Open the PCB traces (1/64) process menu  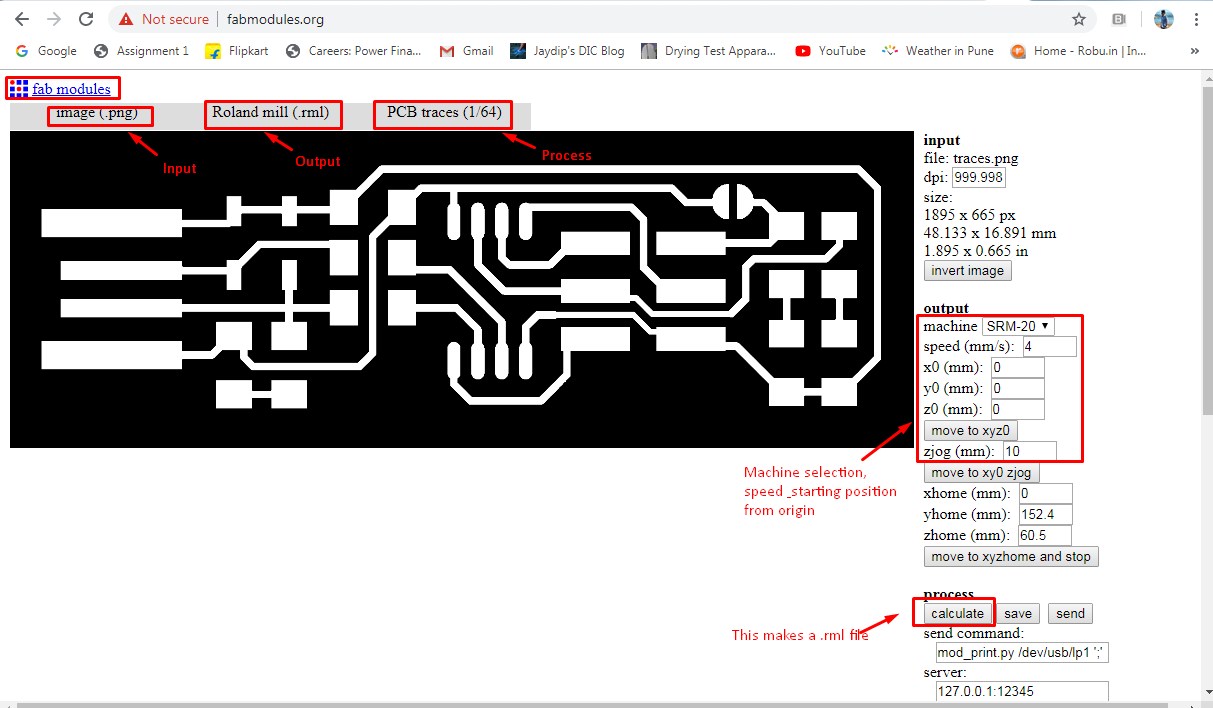coord(444,113)
